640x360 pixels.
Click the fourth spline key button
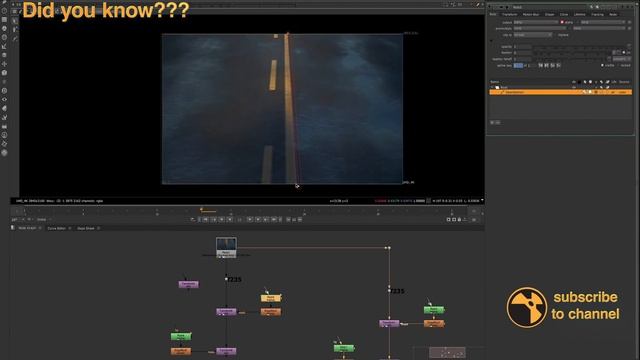(x=558, y=65)
